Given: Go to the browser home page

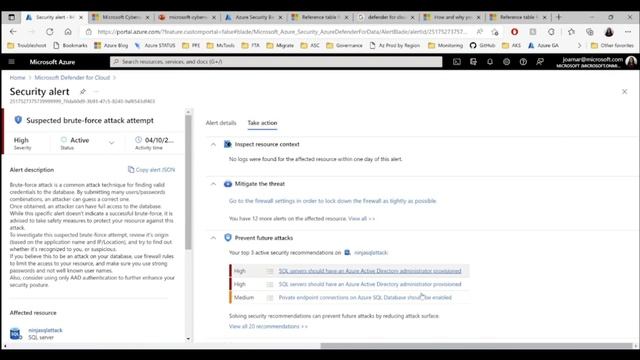Looking at the screenshot, I should click(68, 31).
